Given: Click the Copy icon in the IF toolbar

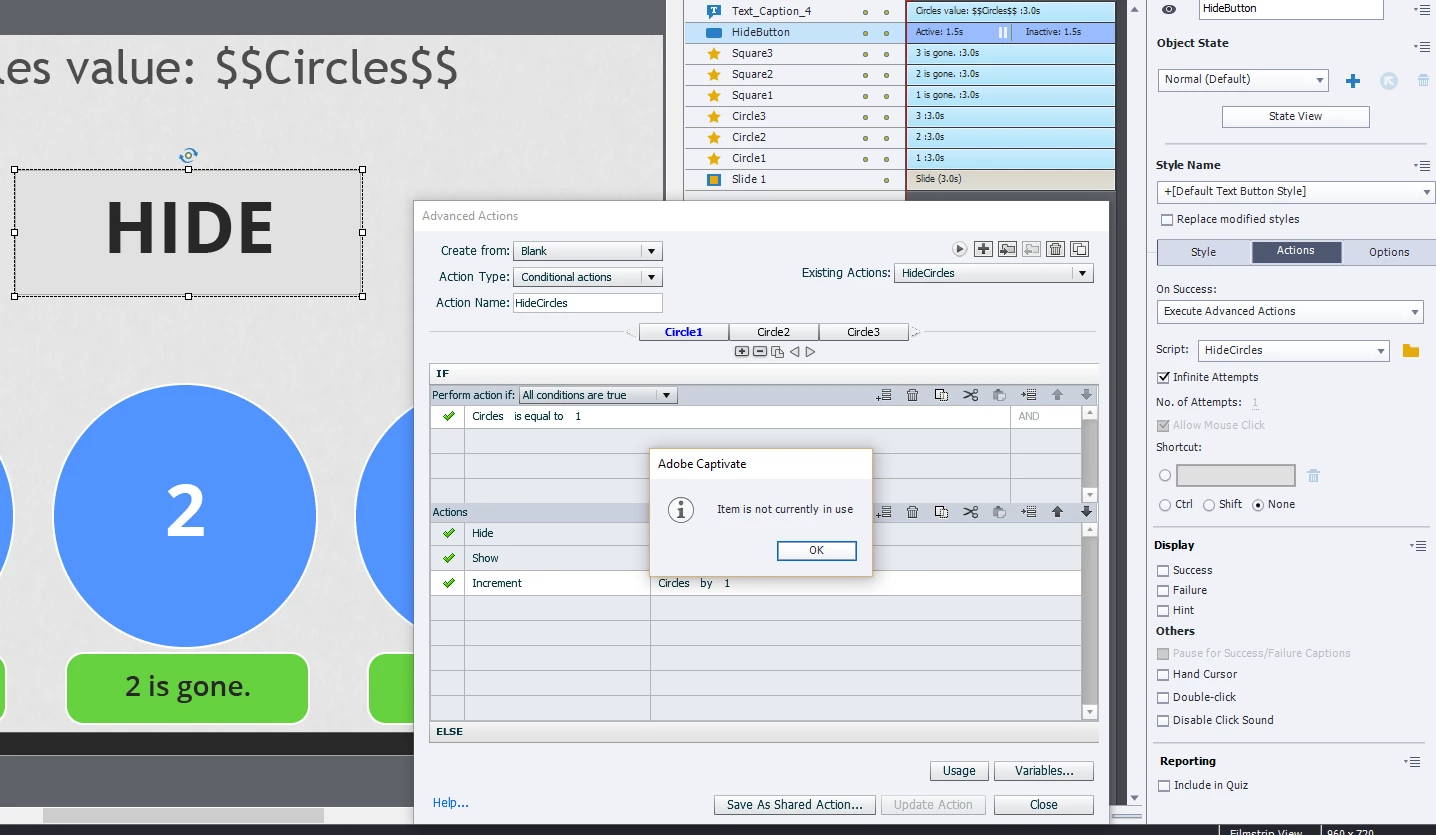Looking at the screenshot, I should [x=941, y=395].
